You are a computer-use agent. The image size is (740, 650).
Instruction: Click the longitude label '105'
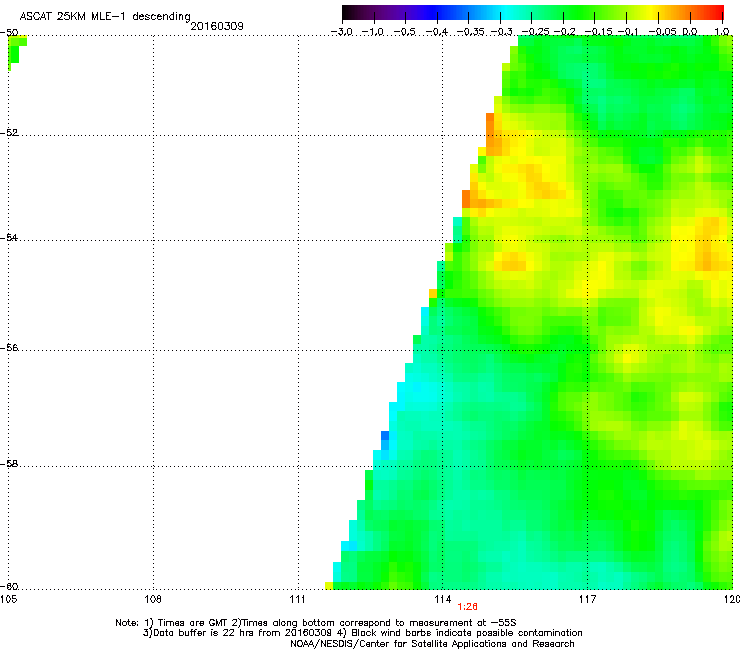8,599
